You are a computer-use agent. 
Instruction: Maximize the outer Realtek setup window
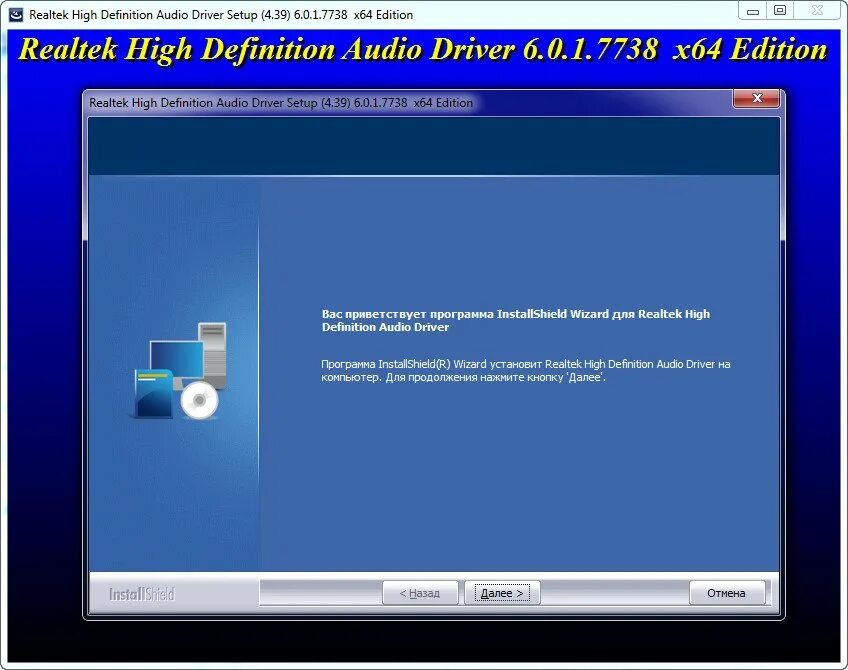pyautogui.click(x=780, y=10)
